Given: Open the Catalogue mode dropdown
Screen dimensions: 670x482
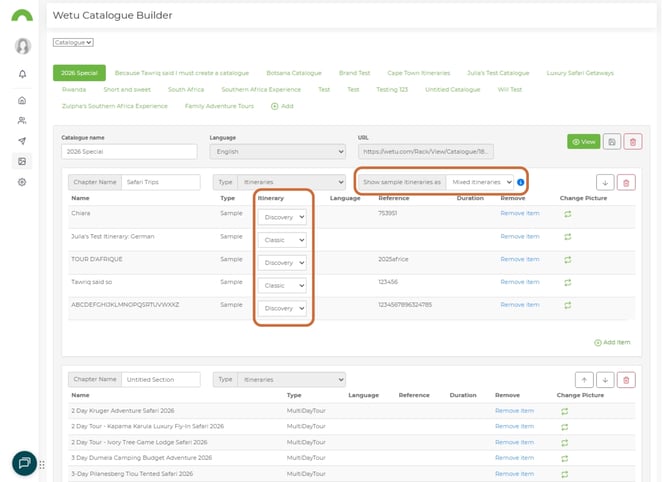Looking at the screenshot, I should pos(73,42).
